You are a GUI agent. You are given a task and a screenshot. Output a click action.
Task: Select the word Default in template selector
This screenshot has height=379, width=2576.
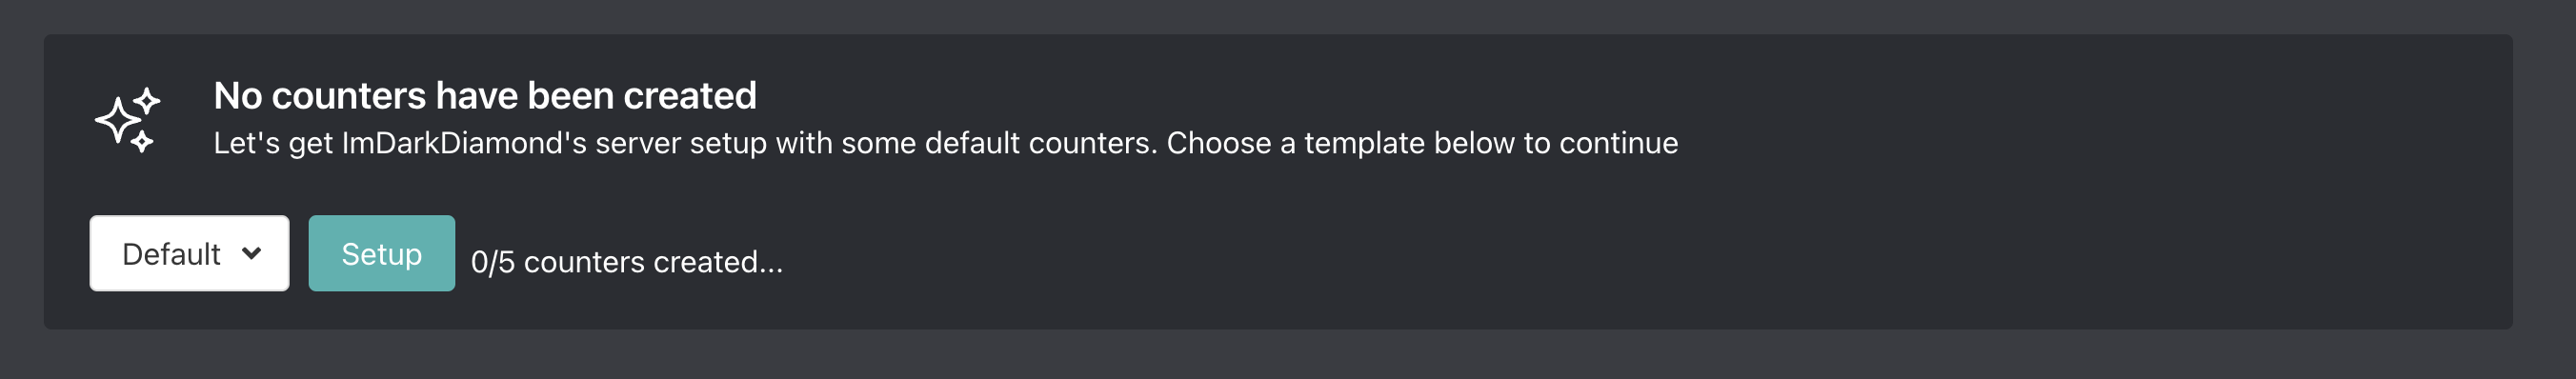pos(171,254)
